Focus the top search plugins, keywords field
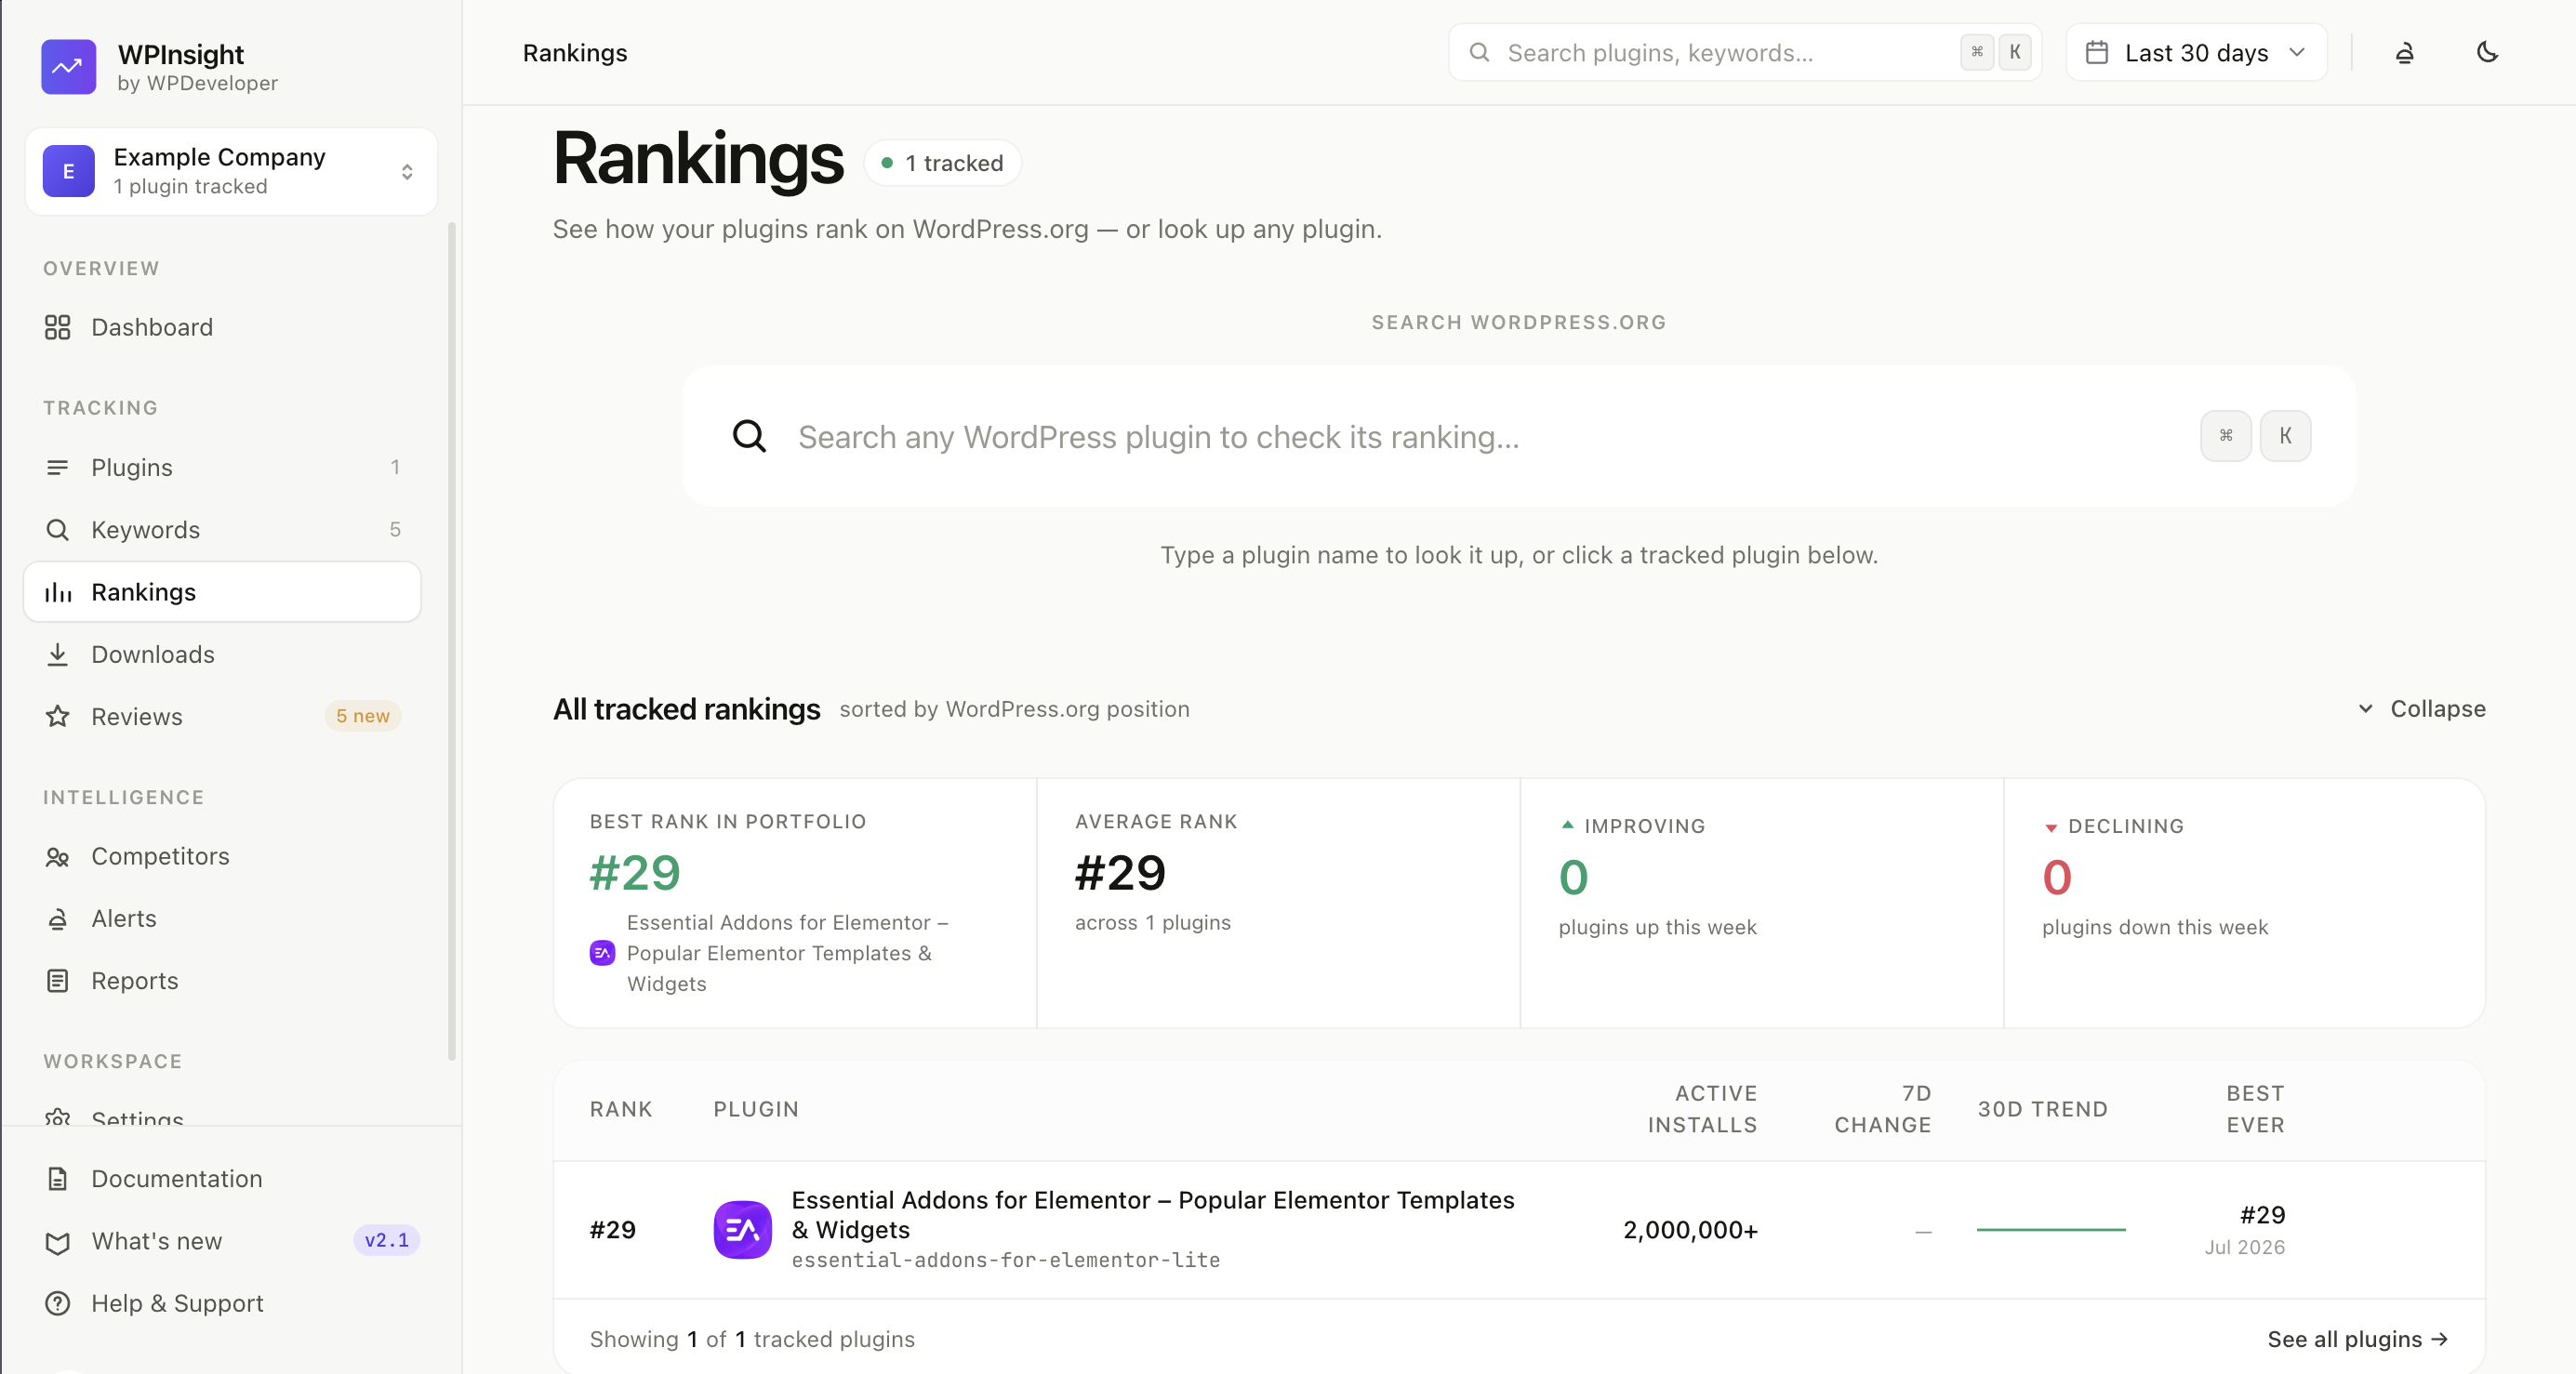 click(x=1744, y=52)
